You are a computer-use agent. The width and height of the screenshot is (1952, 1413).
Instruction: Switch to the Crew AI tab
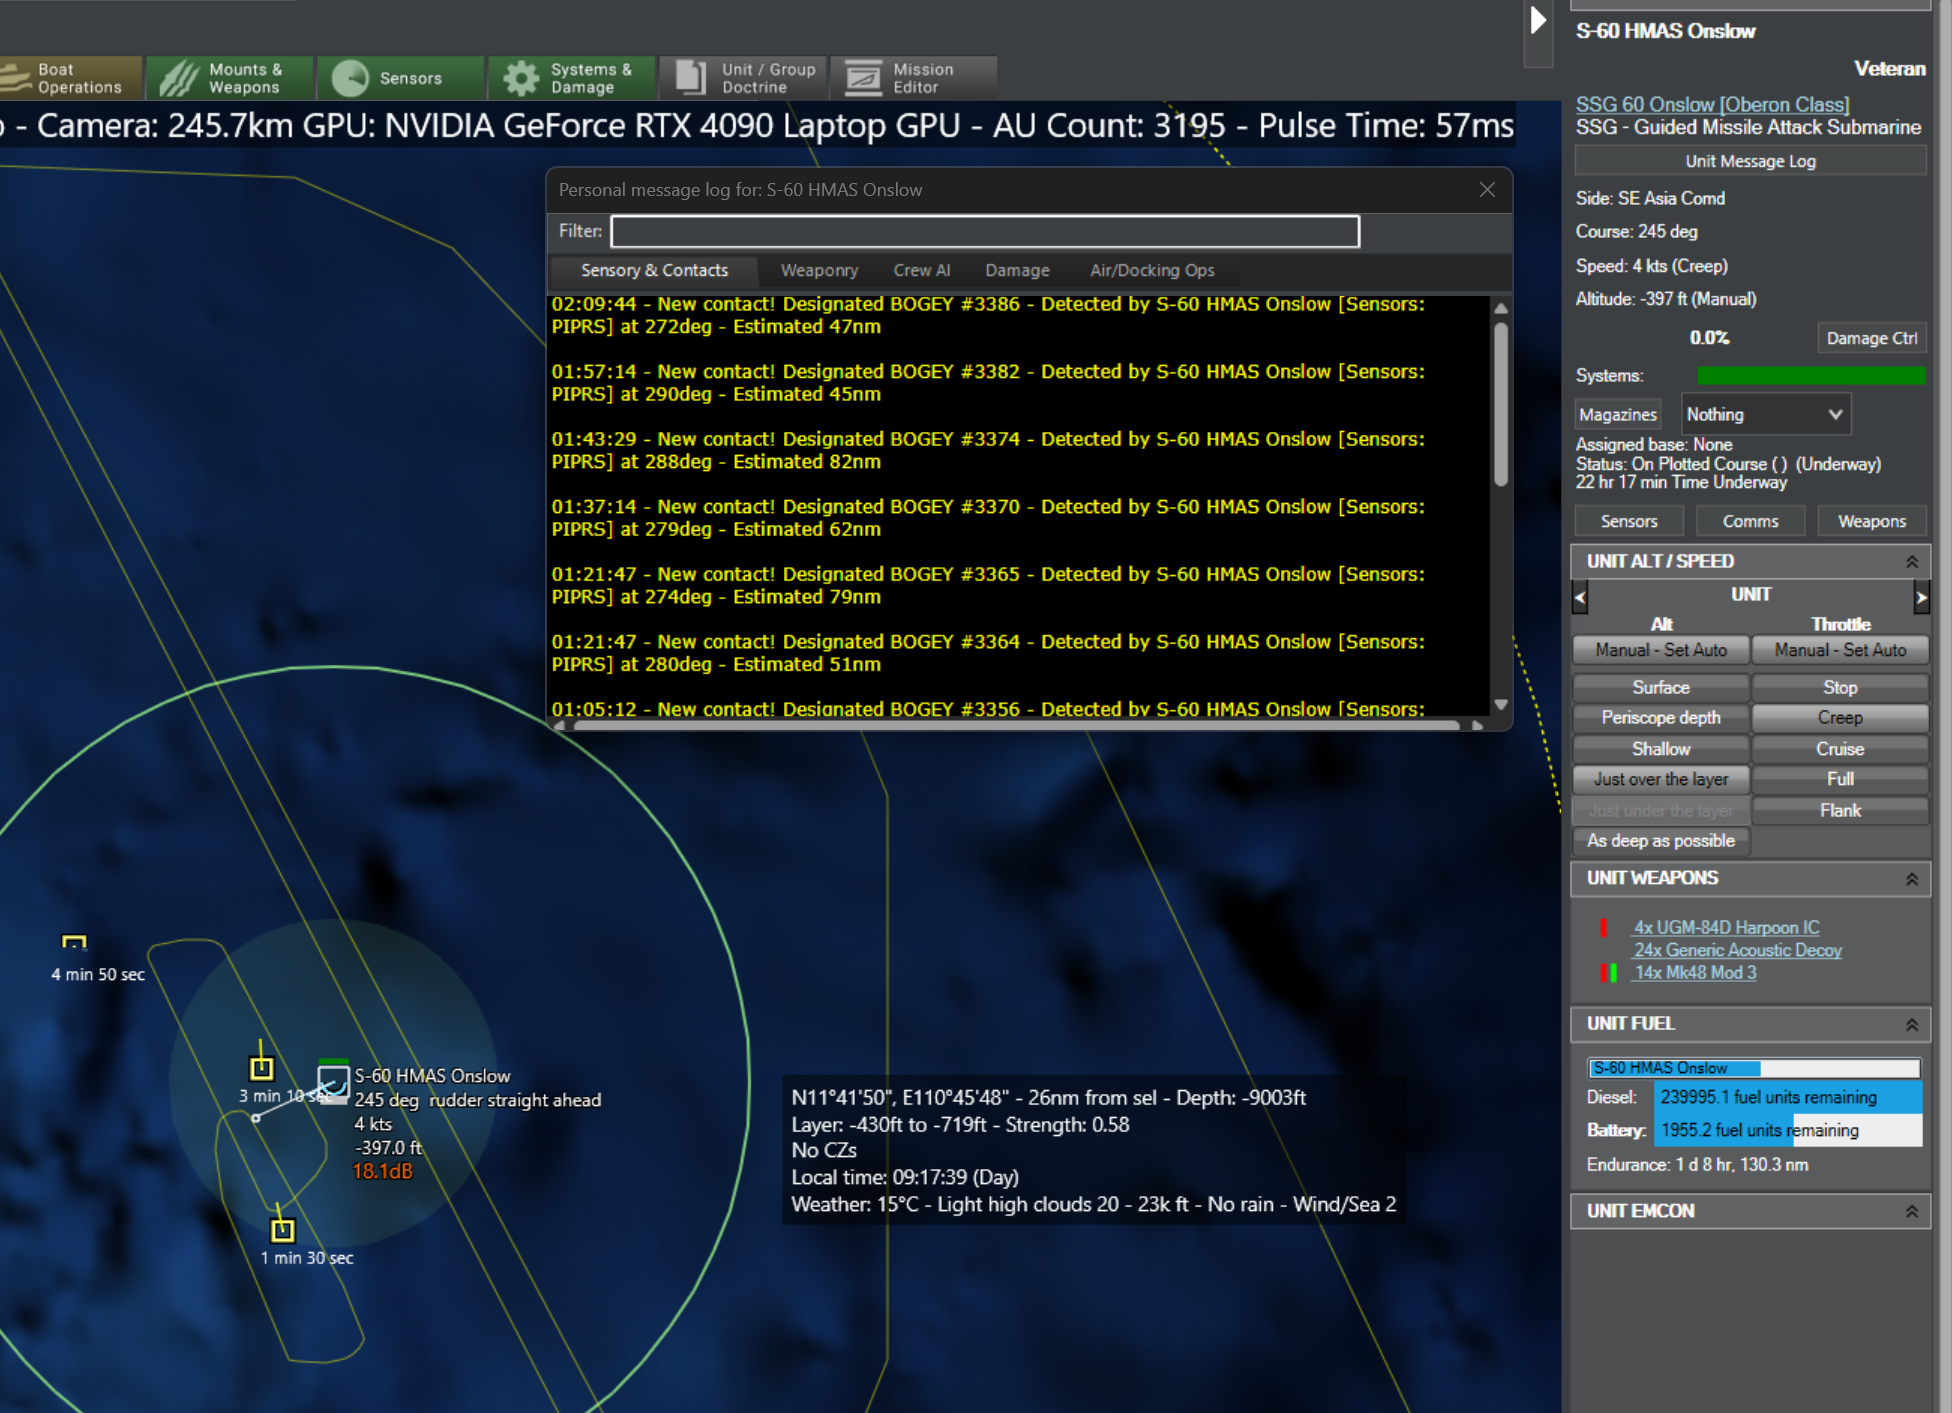(x=921, y=270)
